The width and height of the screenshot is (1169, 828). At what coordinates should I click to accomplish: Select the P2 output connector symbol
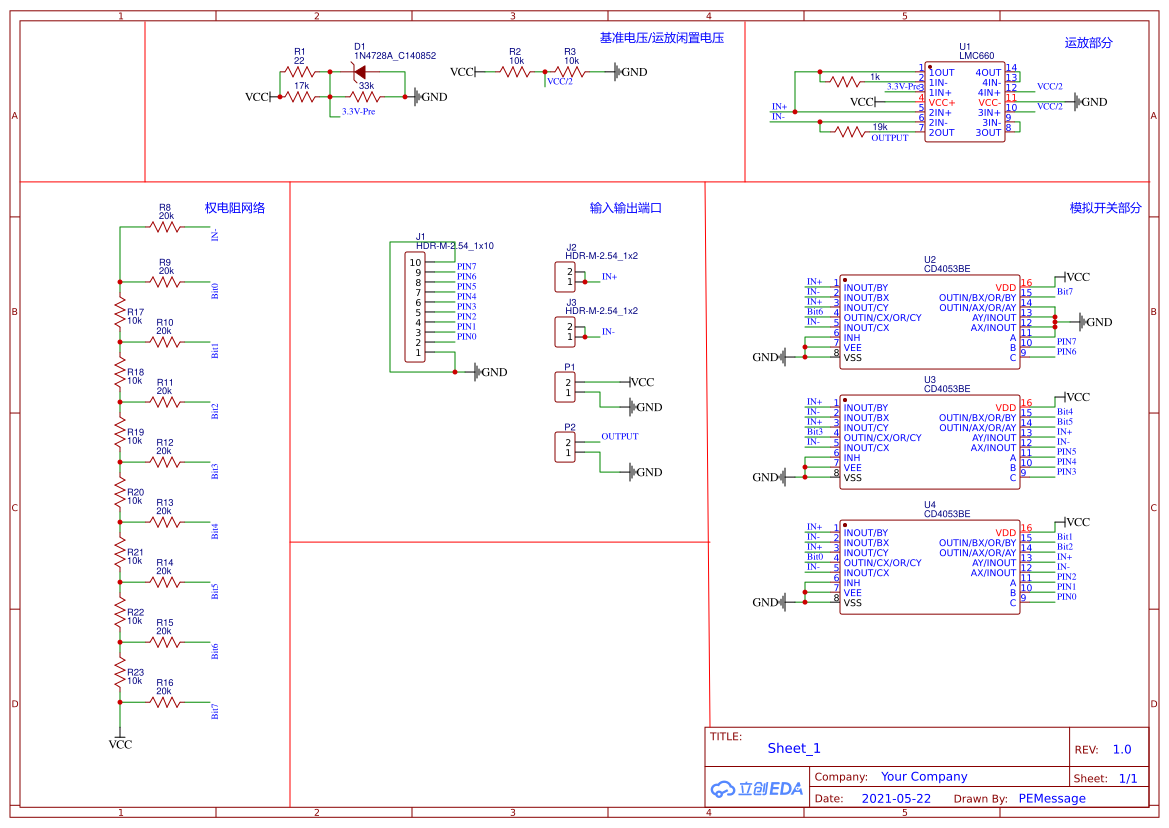(565, 447)
